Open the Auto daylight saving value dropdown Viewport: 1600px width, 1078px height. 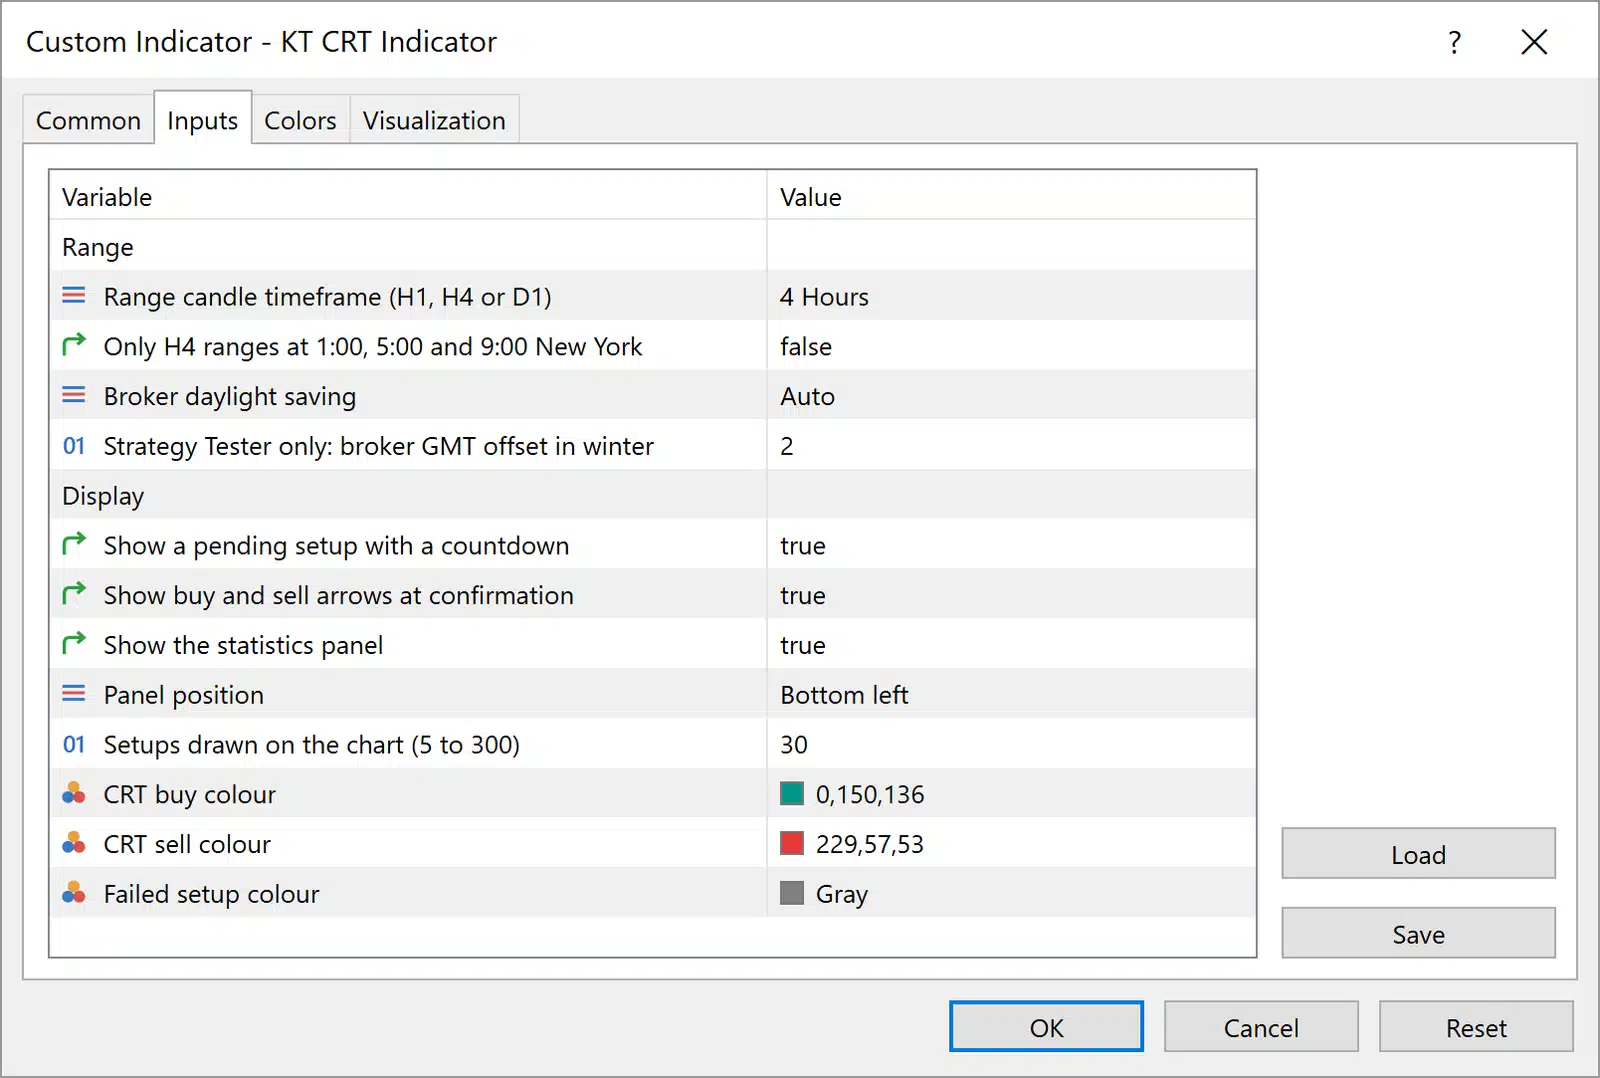(x=1011, y=396)
